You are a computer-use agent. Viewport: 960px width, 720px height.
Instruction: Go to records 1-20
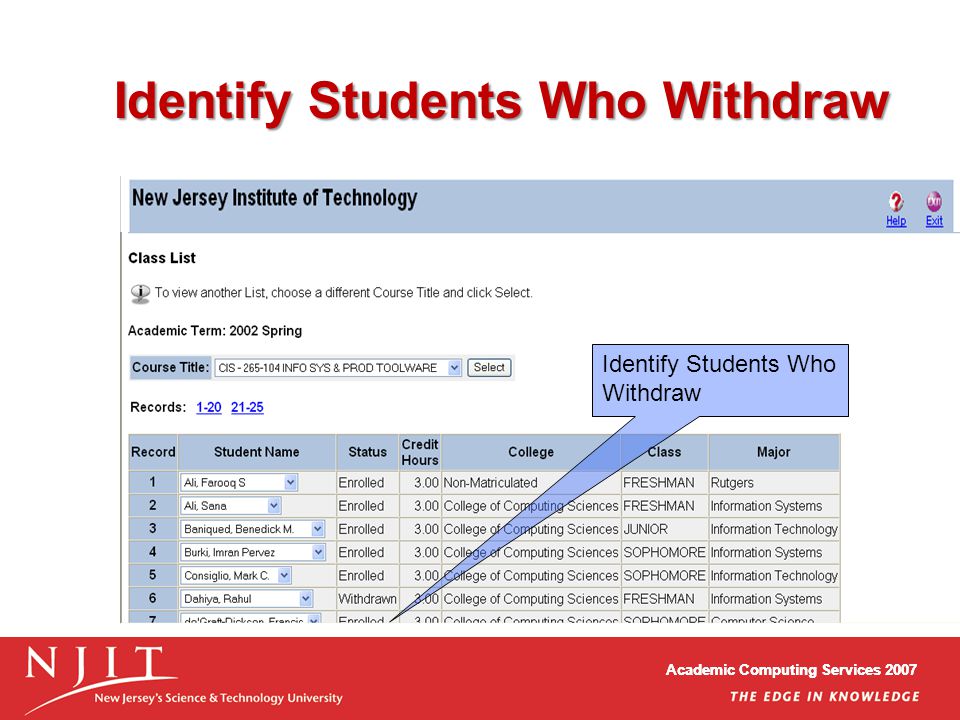tap(208, 407)
